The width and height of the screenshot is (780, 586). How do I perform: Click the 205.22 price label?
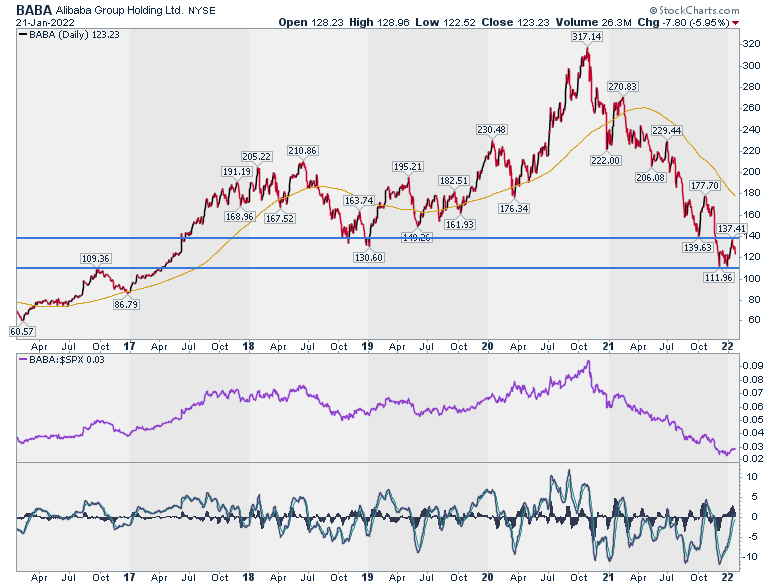click(x=256, y=156)
